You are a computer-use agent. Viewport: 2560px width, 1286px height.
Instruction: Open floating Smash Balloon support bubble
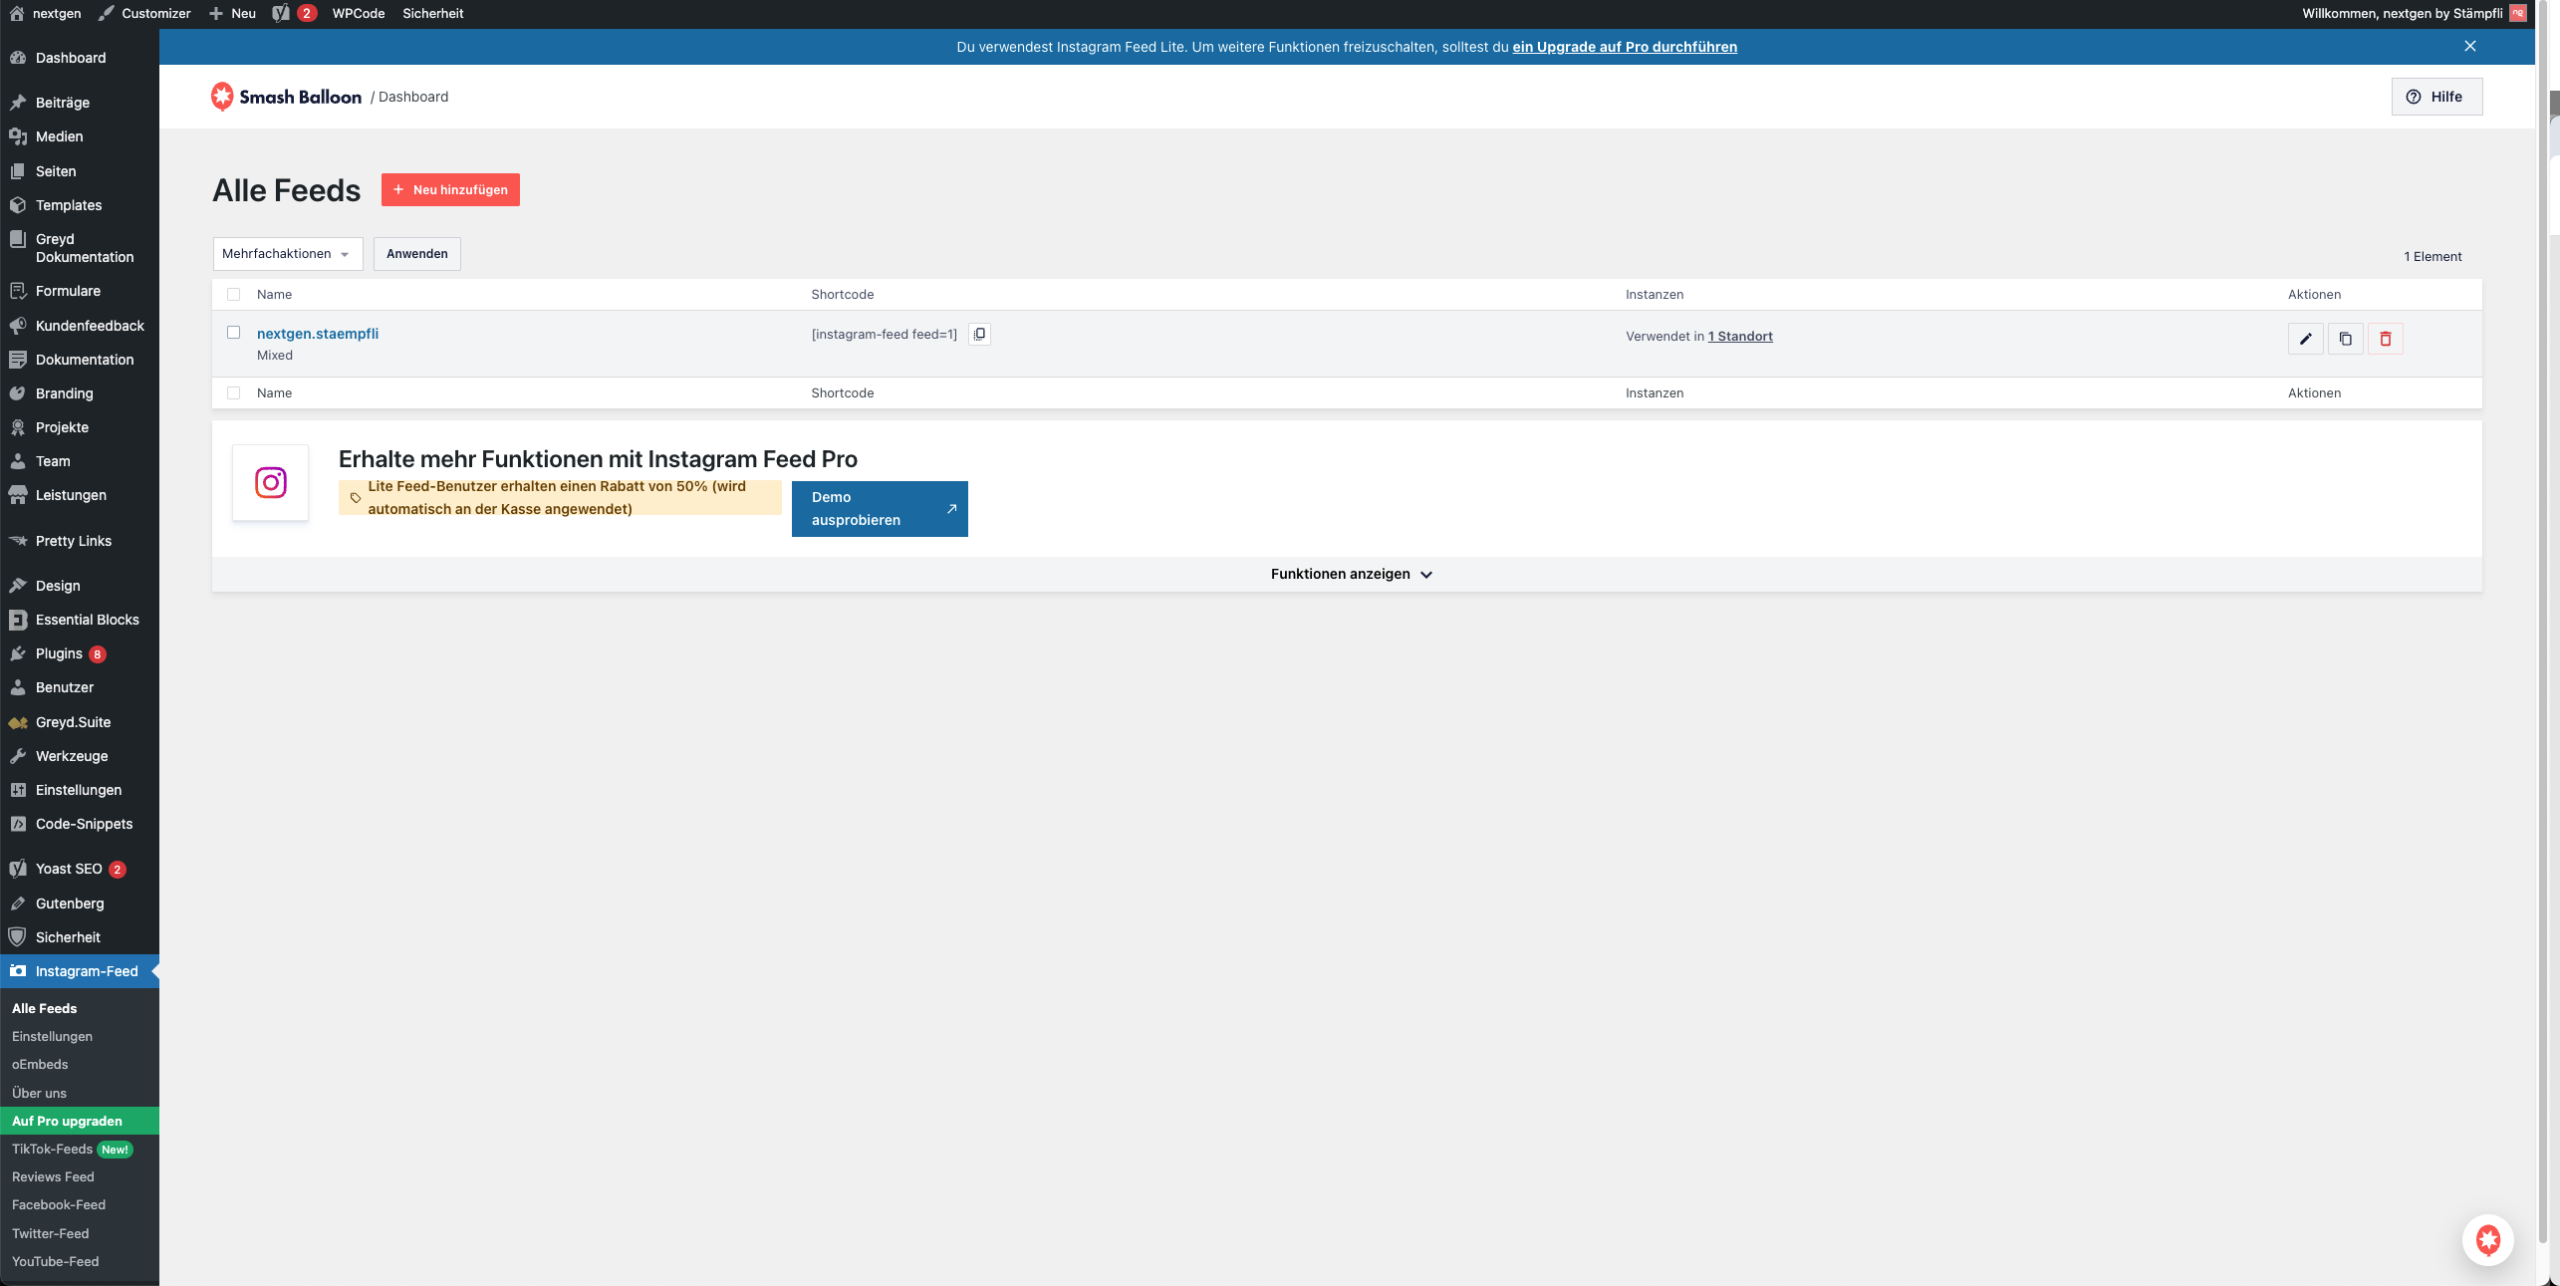pos(2487,1240)
